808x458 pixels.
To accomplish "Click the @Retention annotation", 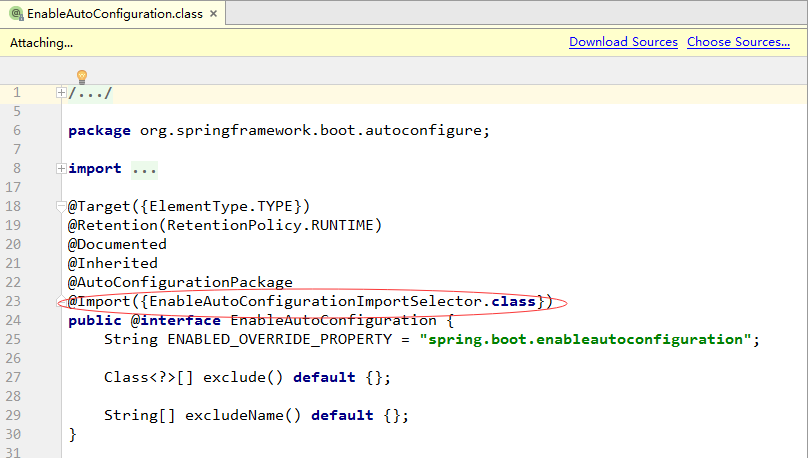I will point(112,226).
